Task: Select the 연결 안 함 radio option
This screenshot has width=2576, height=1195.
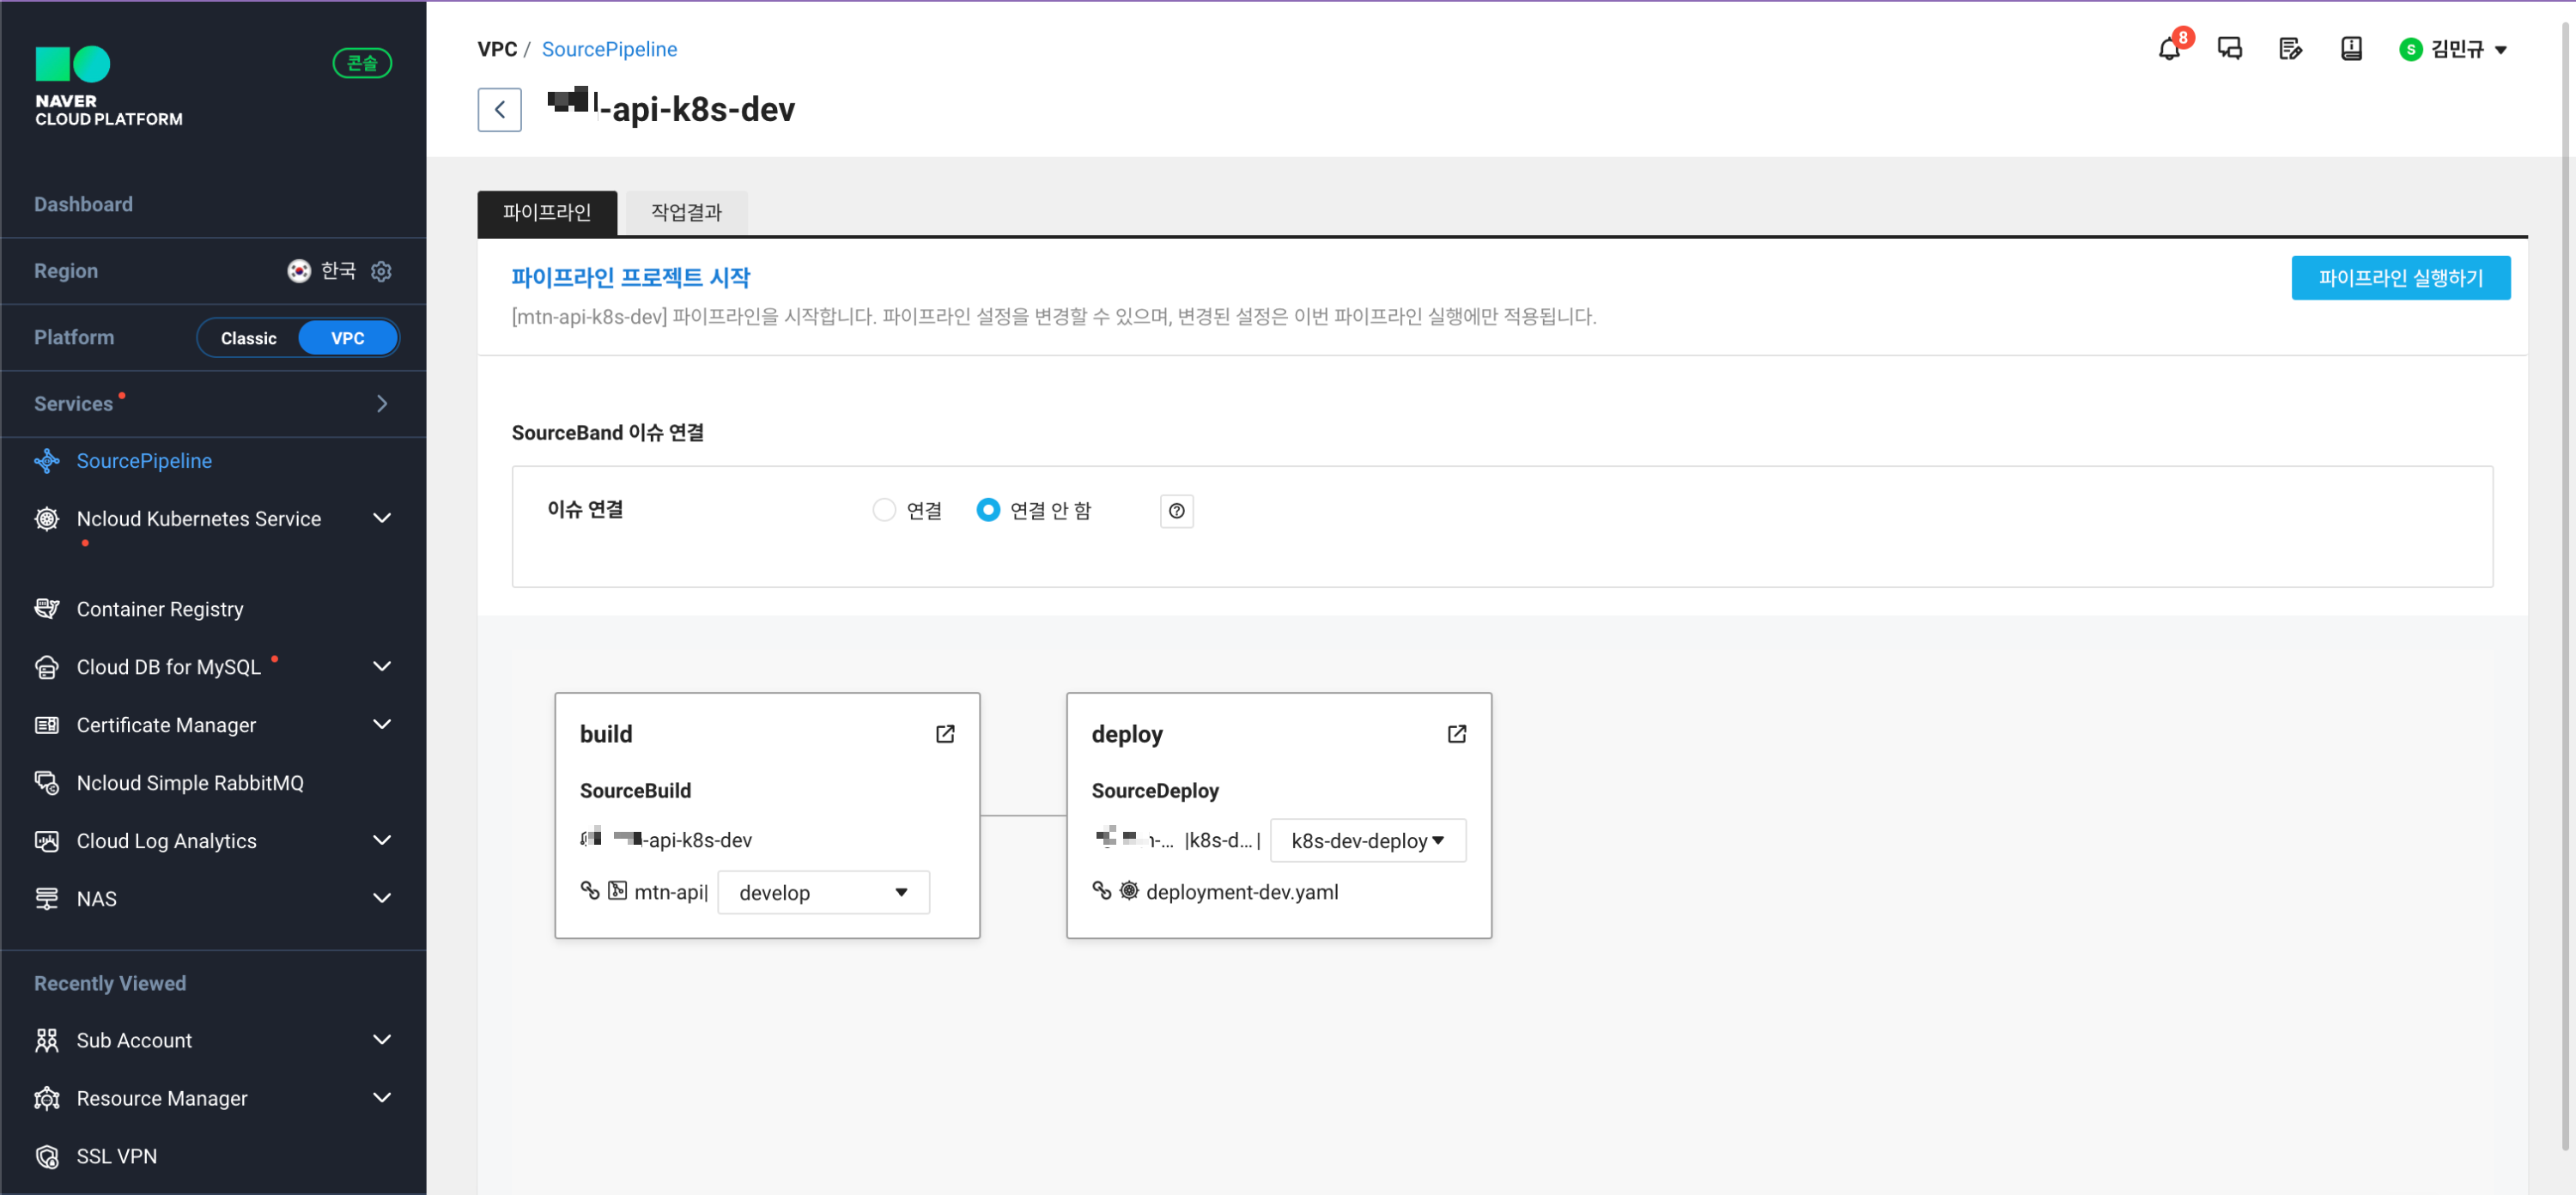Action: 987,510
